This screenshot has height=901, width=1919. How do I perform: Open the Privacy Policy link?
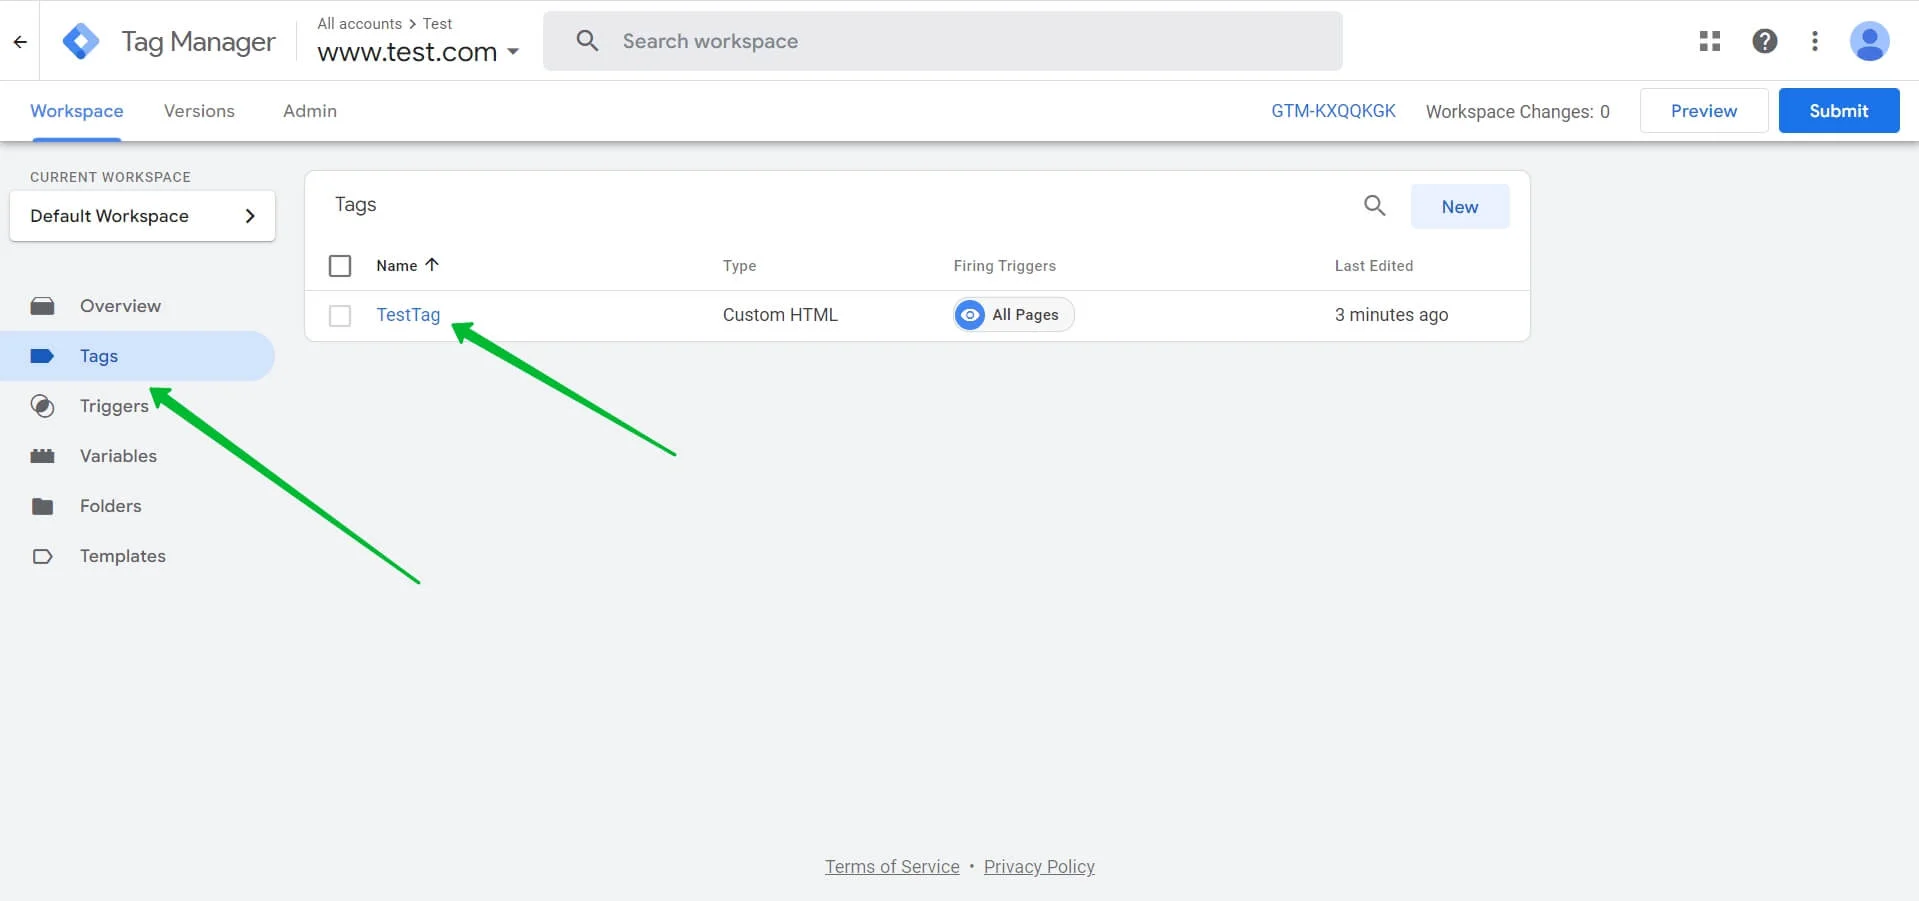tap(1039, 867)
